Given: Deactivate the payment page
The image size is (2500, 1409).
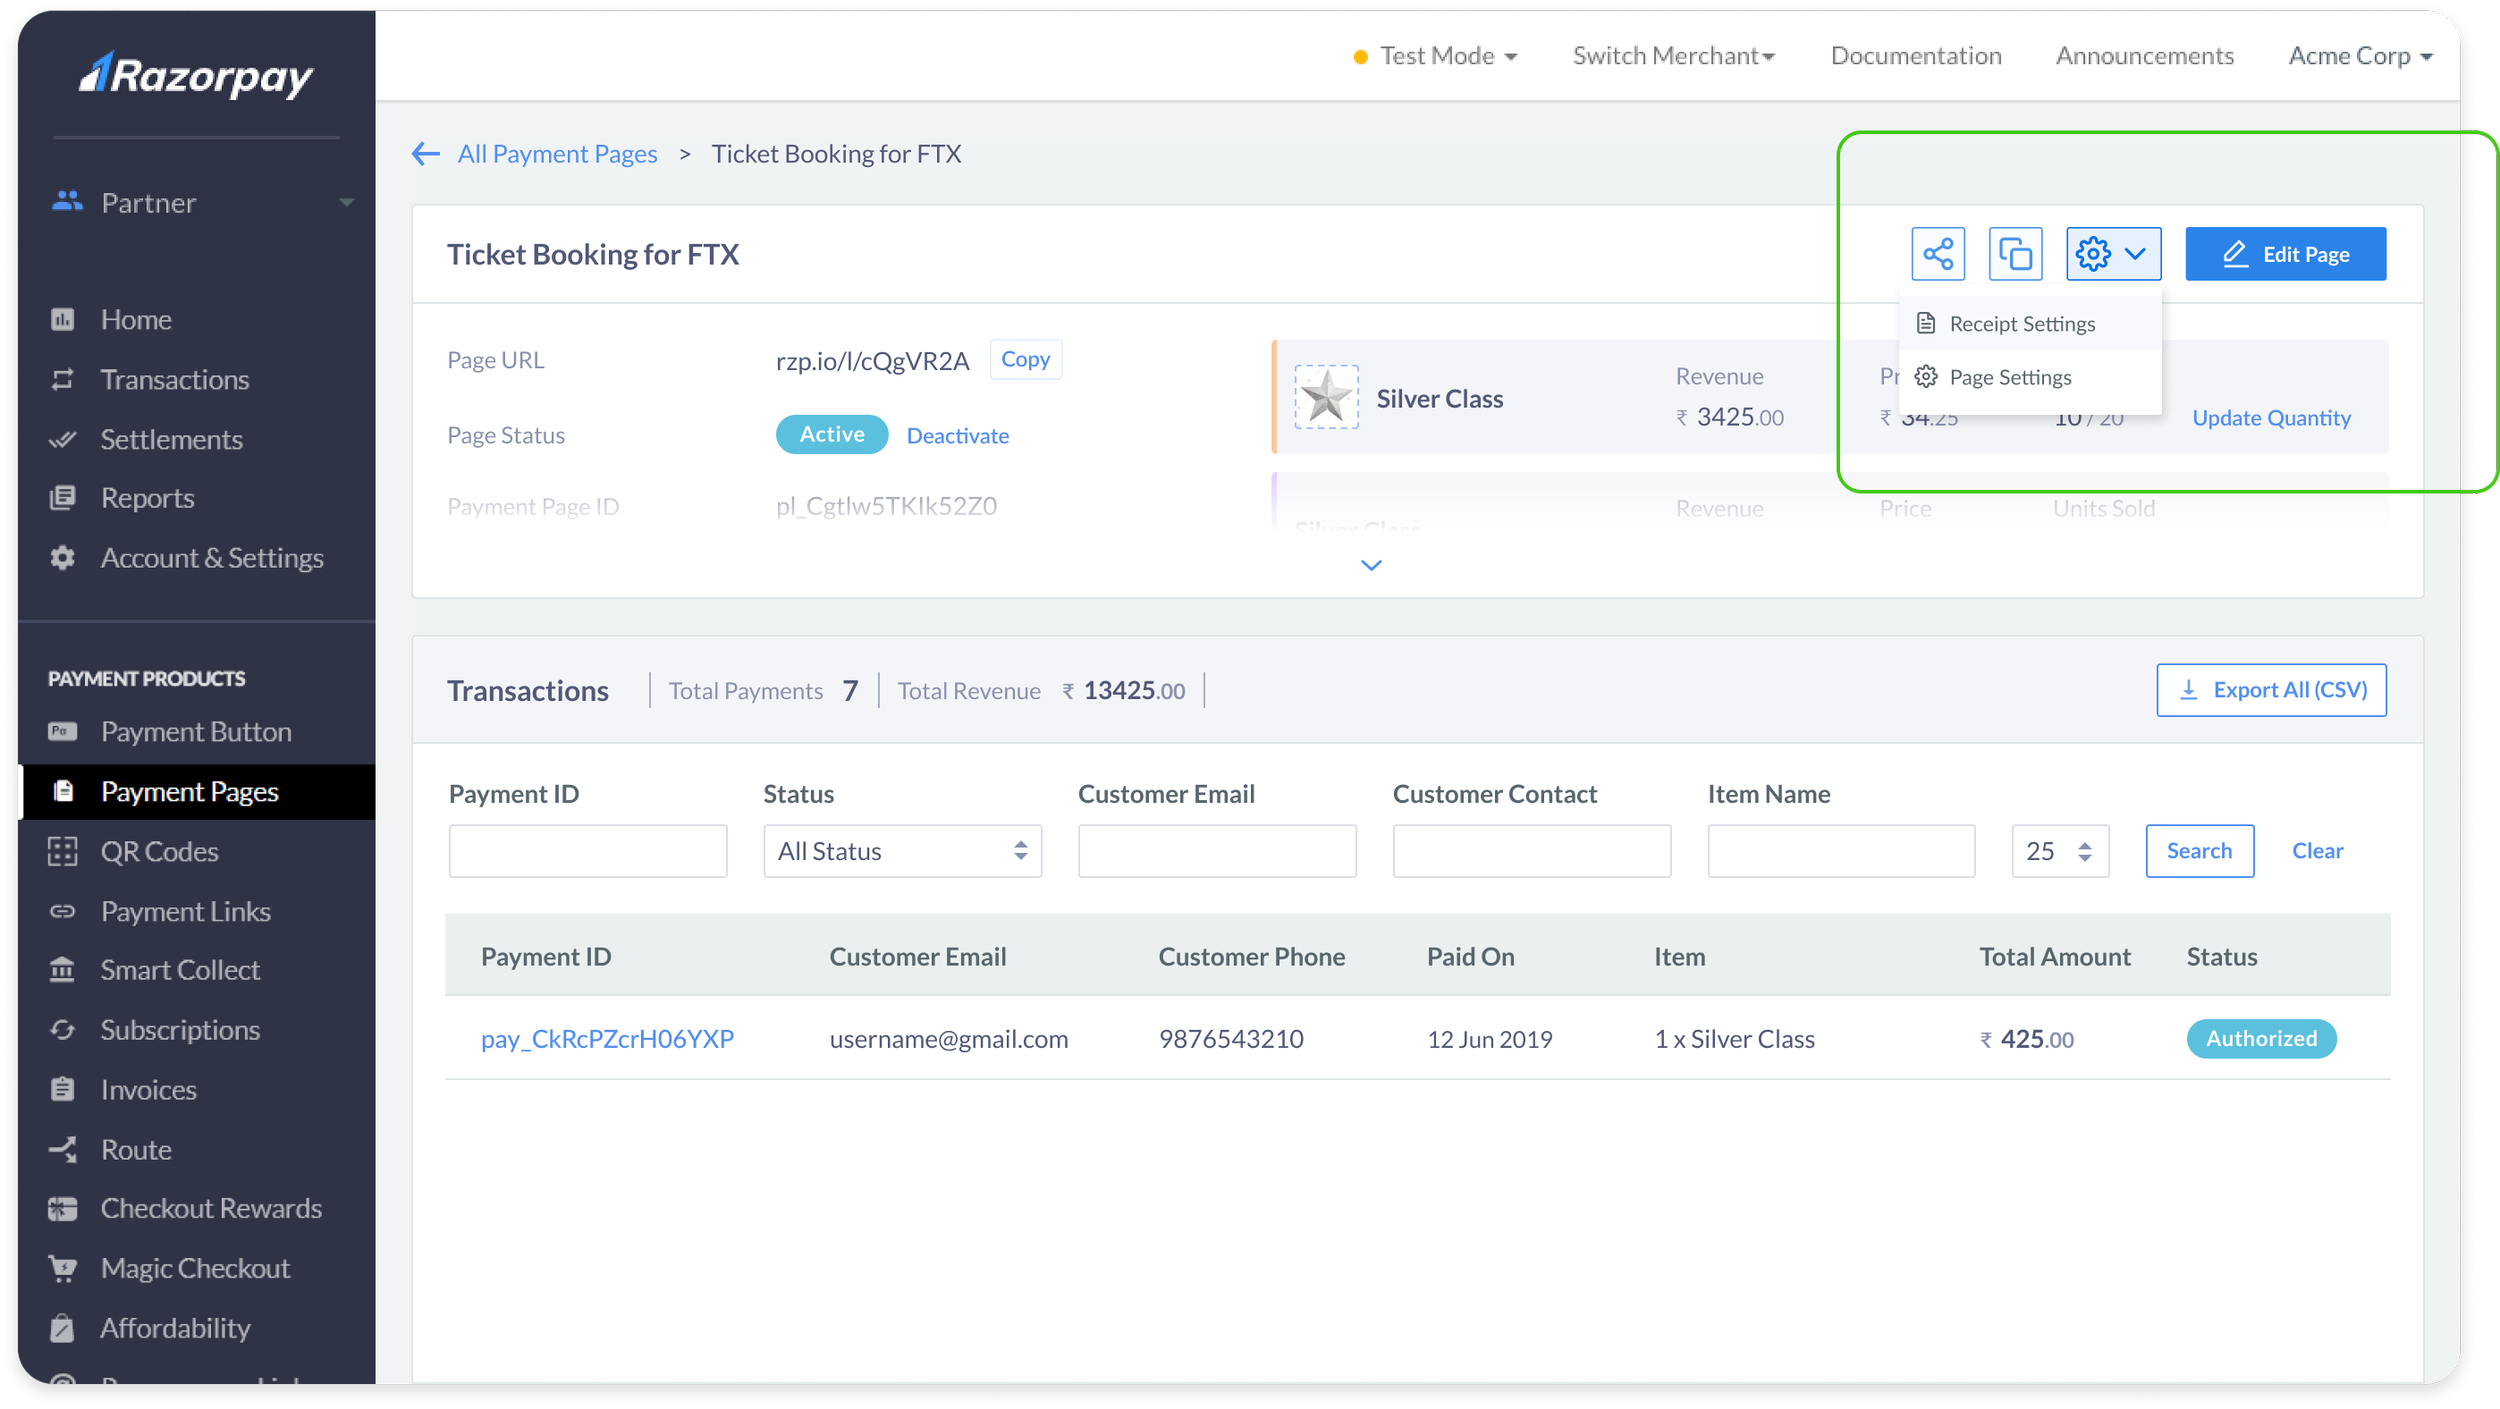Looking at the screenshot, I should [957, 436].
